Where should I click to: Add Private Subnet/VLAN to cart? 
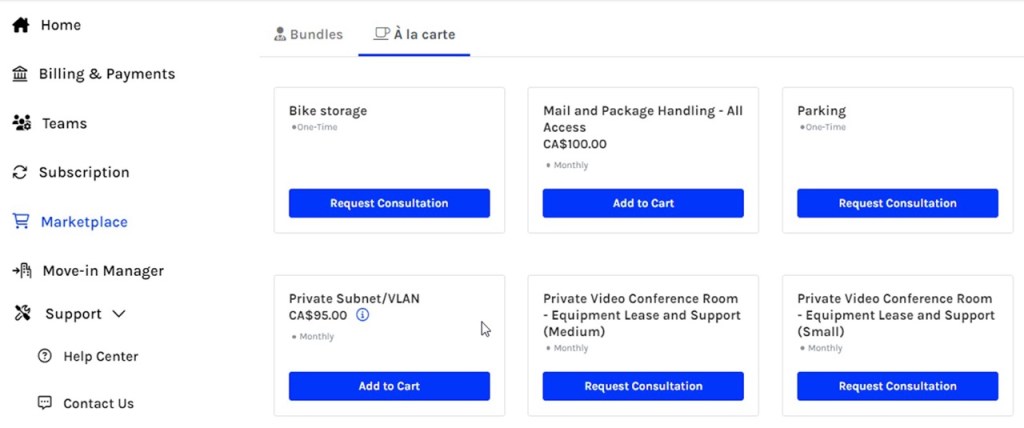point(389,386)
